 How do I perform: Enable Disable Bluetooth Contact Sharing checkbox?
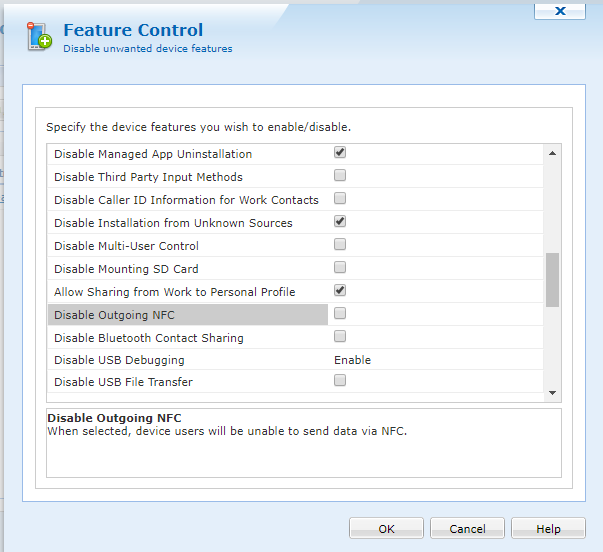pos(340,337)
